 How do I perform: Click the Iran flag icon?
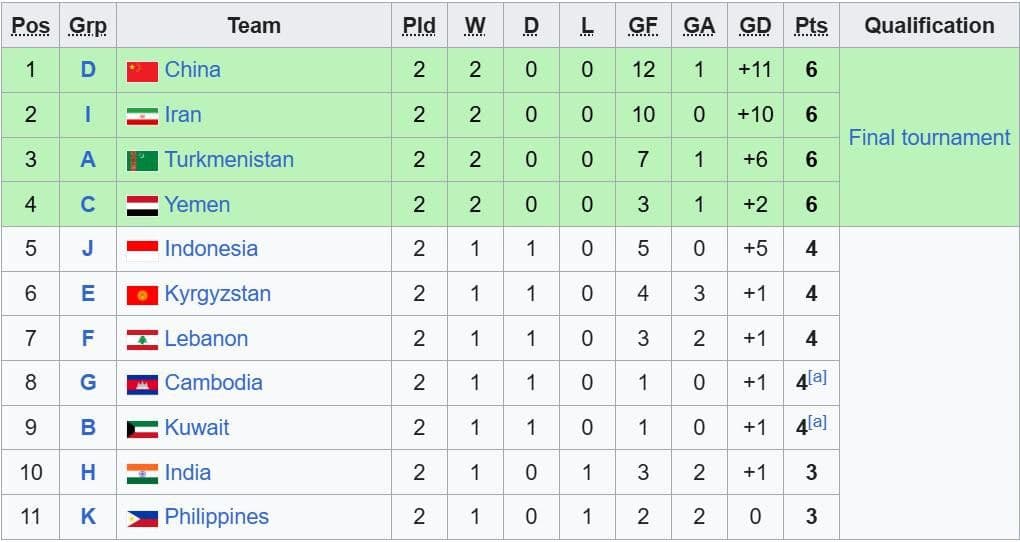tap(142, 116)
